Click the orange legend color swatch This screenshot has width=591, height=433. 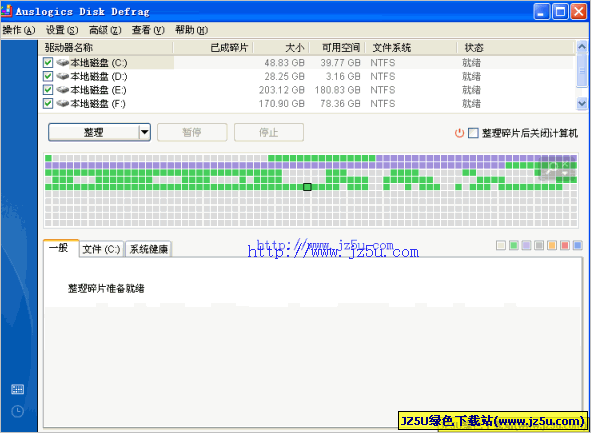tap(552, 246)
